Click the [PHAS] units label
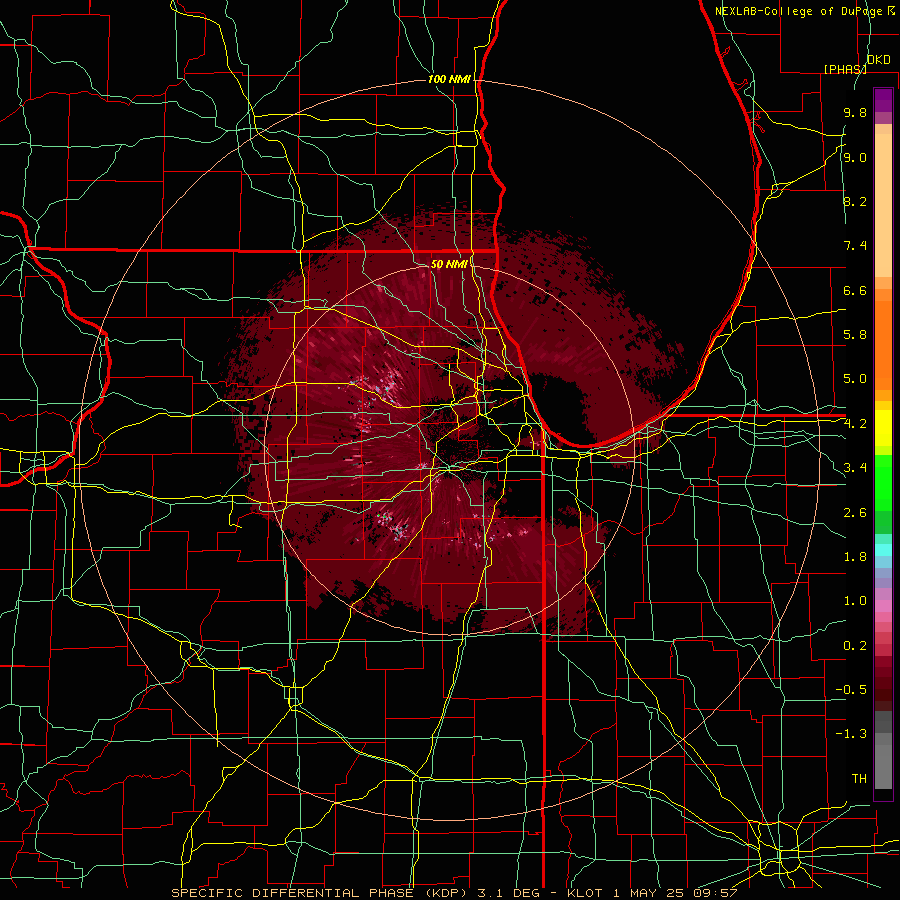The image size is (900, 900). click(x=845, y=69)
